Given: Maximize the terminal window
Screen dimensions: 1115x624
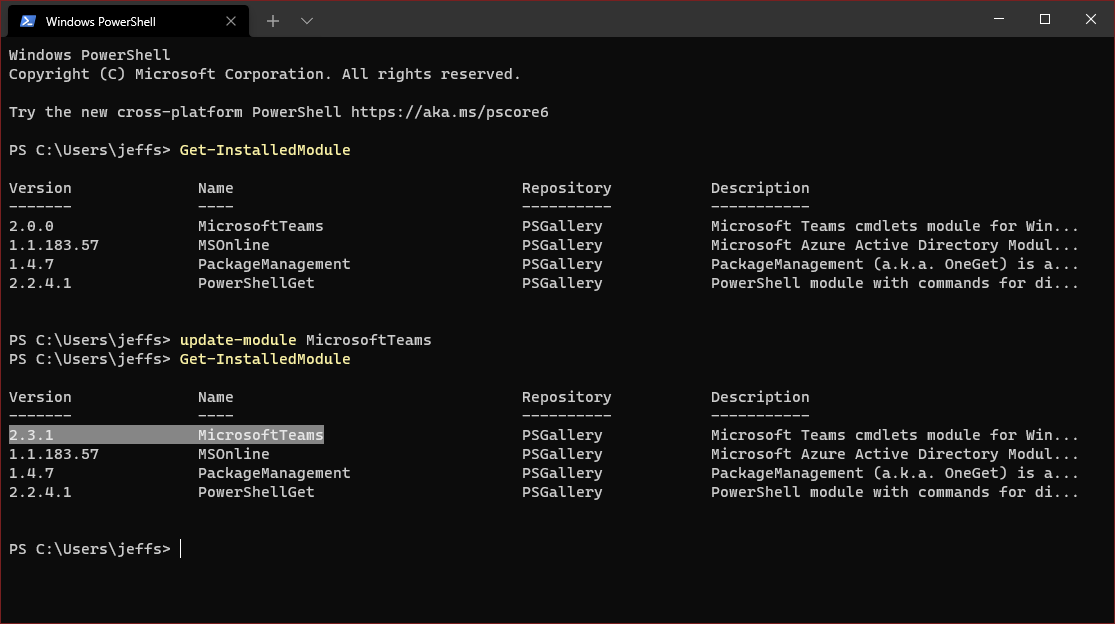Looking at the screenshot, I should [x=1045, y=19].
